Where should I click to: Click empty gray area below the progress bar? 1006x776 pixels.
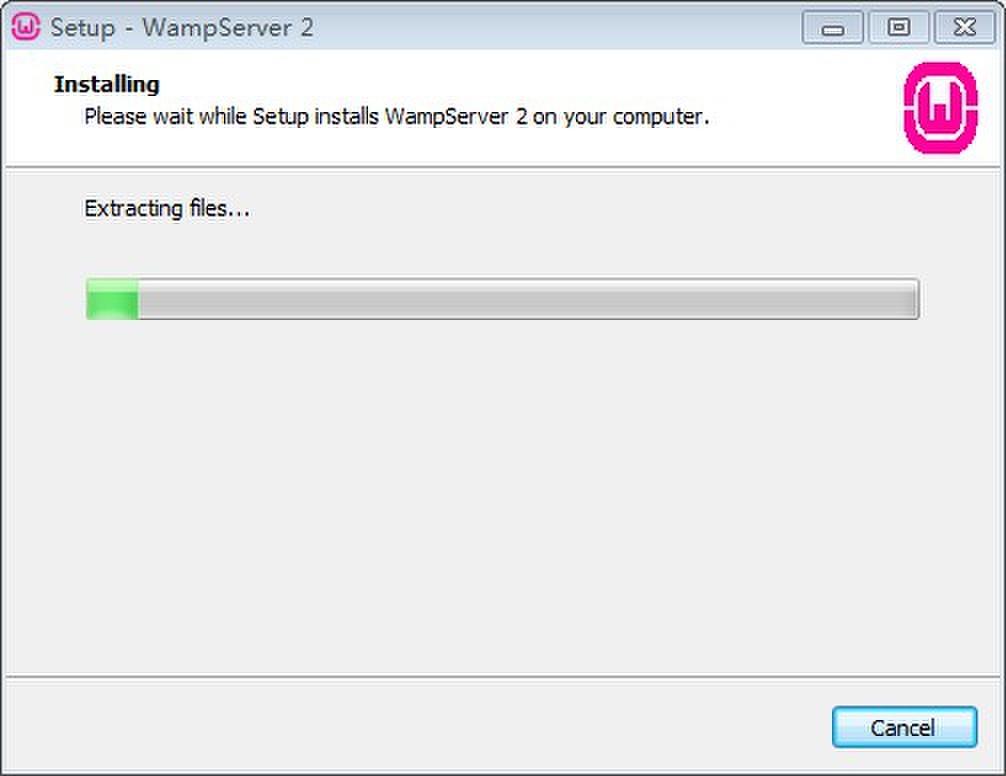(500, 494)
